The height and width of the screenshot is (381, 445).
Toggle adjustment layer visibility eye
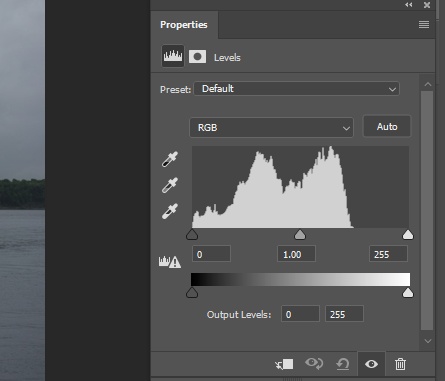pos(371,364)
